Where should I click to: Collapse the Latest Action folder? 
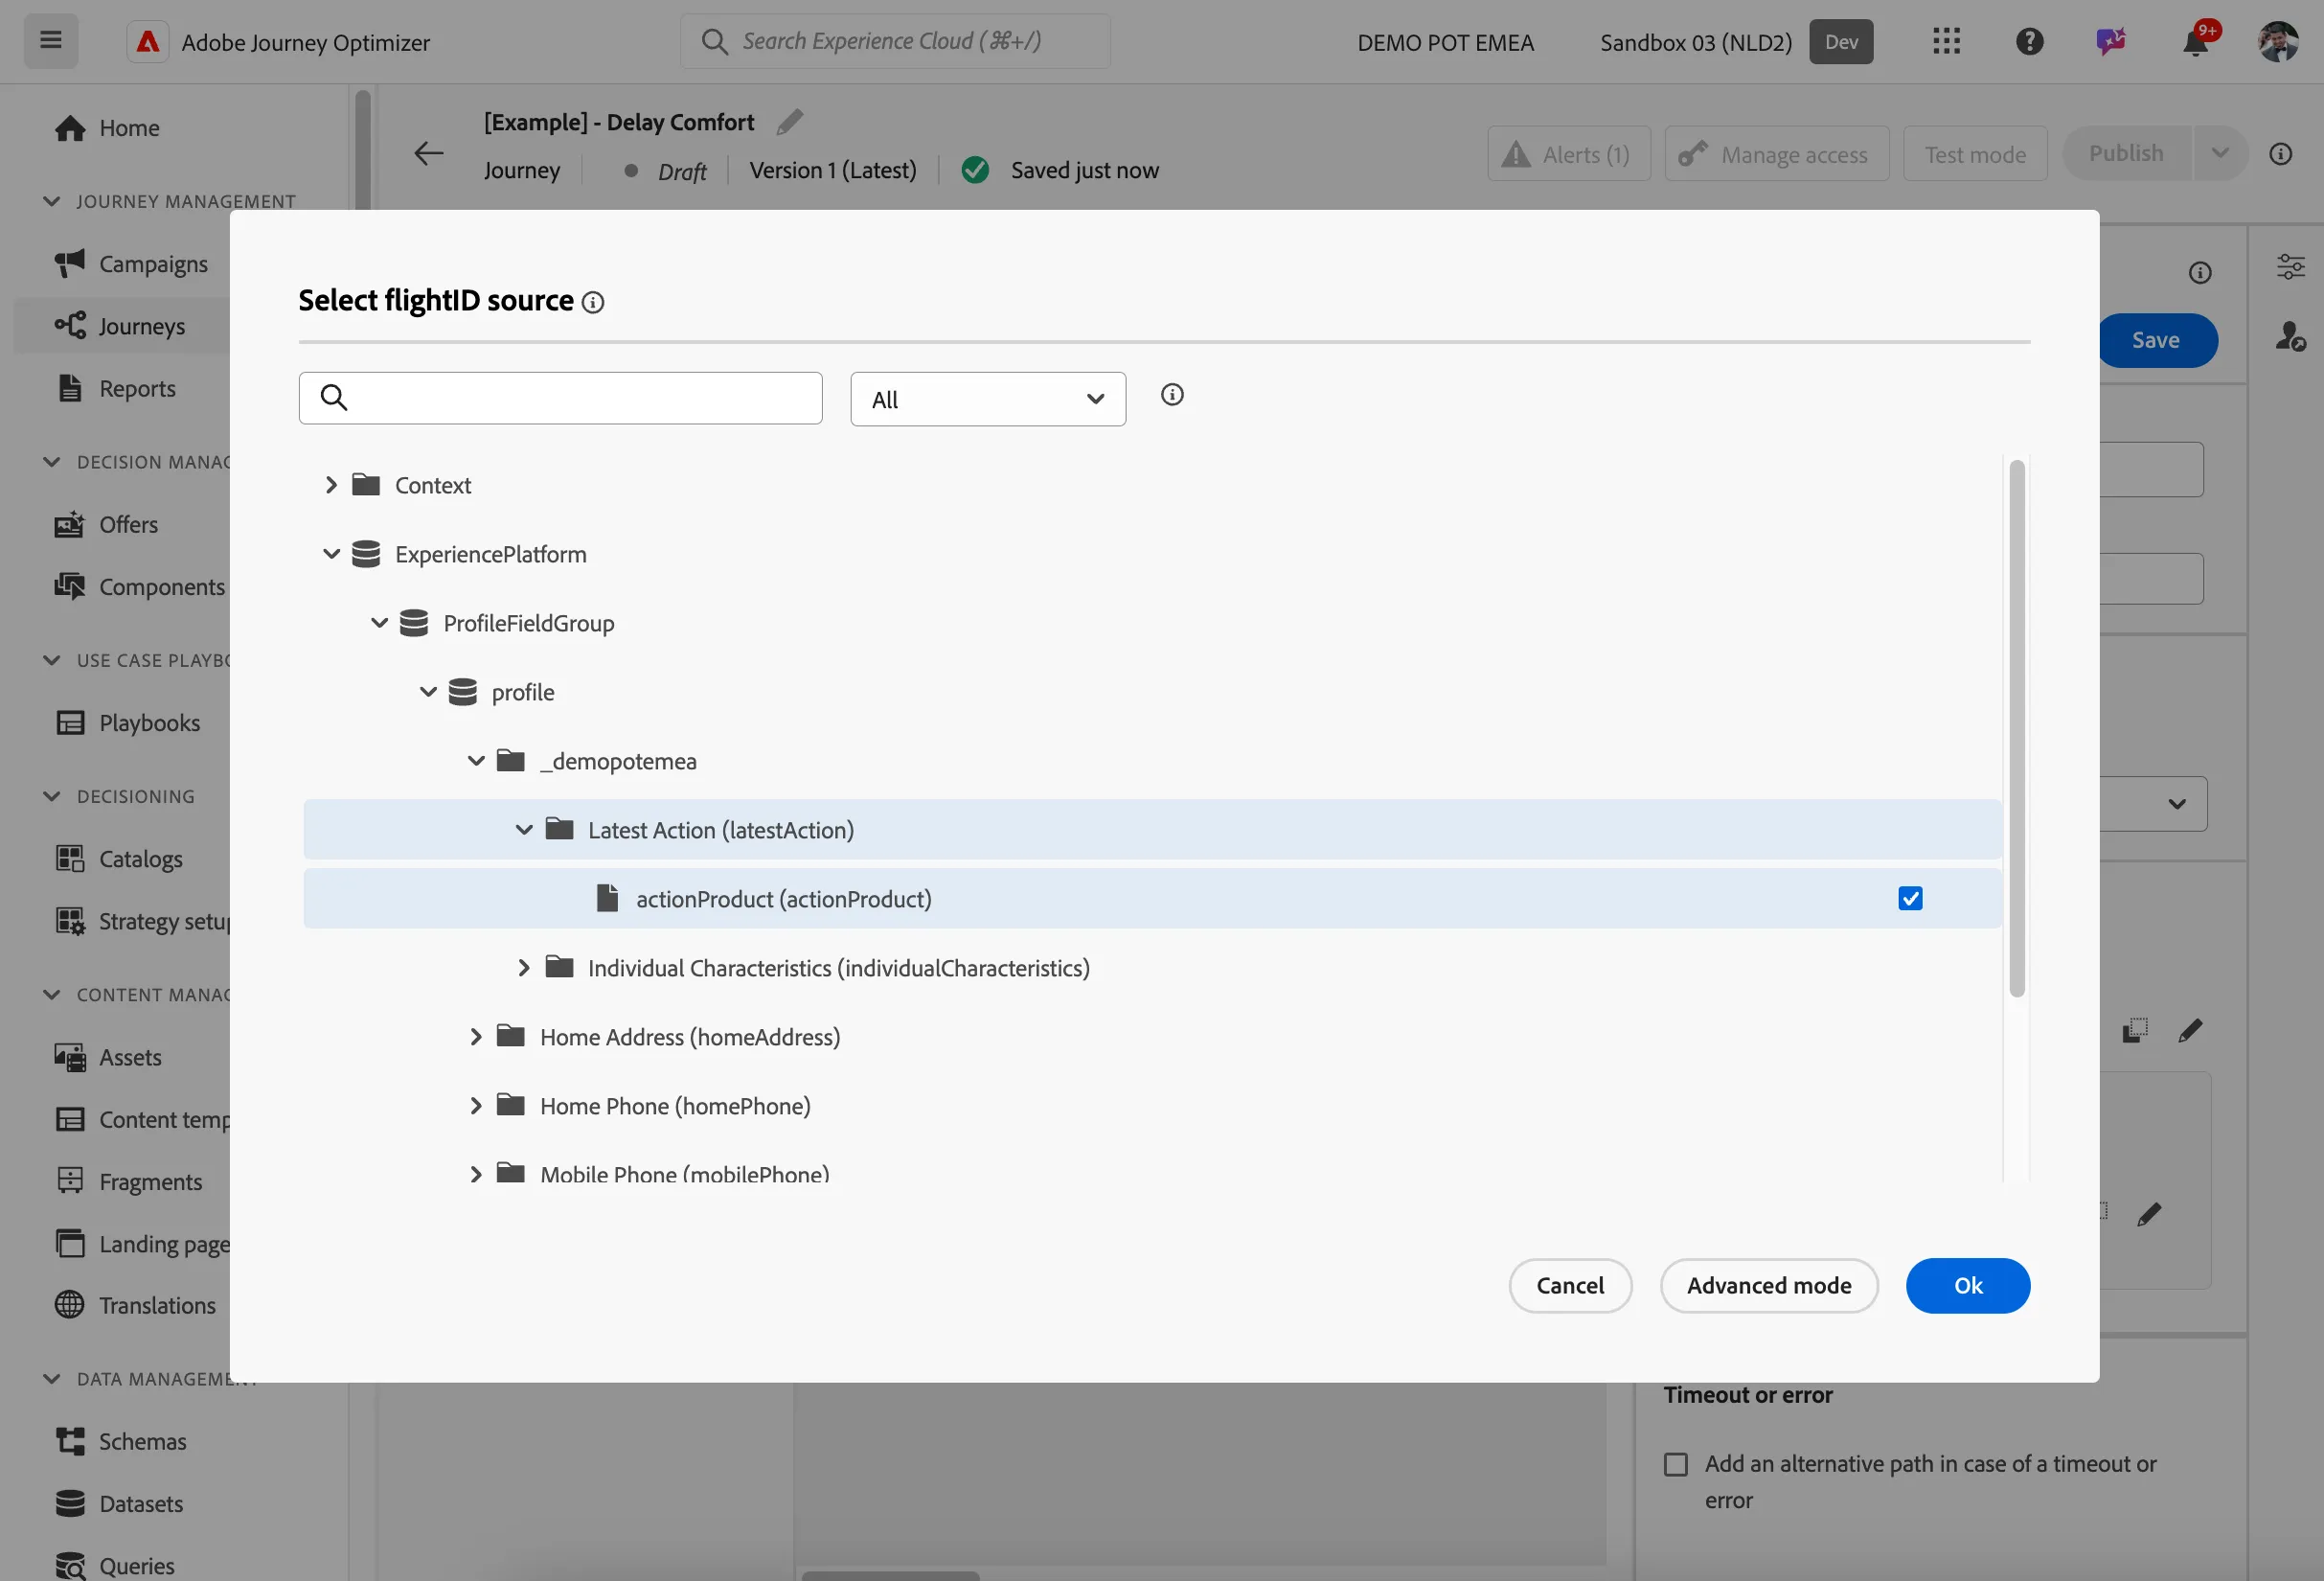[524, 830]
